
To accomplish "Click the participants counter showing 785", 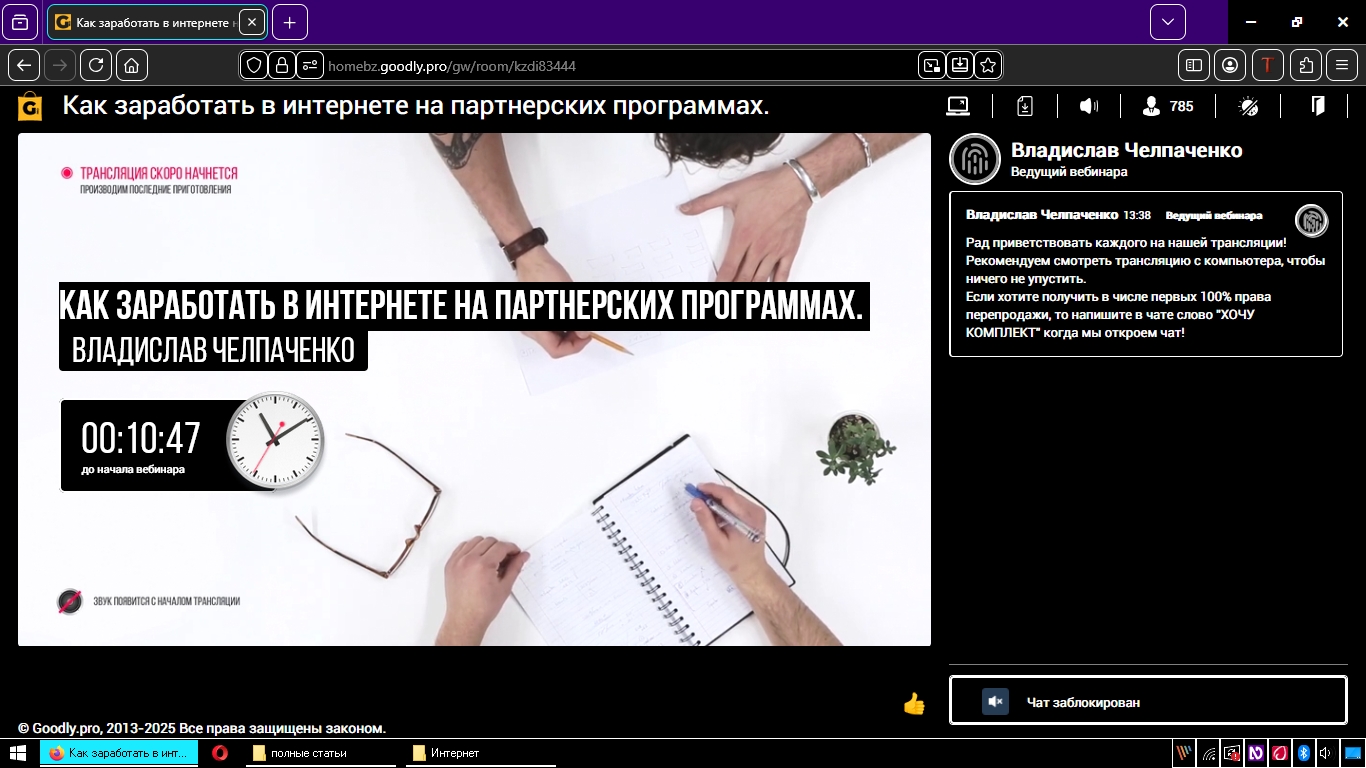I will (1168, 106).
